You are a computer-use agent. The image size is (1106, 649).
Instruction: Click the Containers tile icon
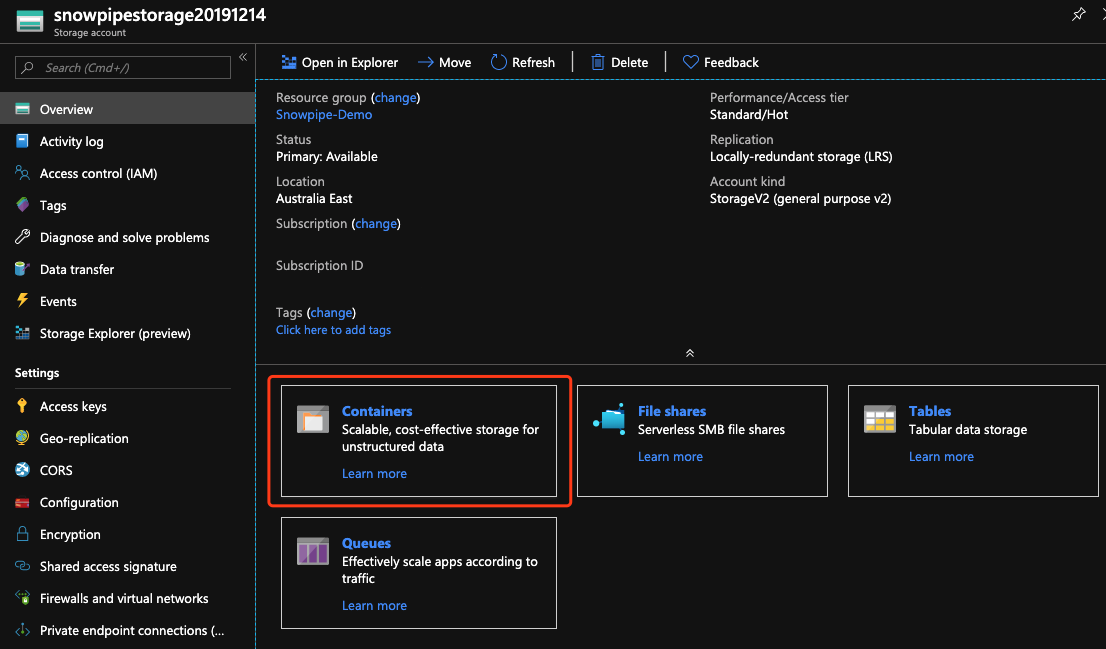[x=312, y=418]
